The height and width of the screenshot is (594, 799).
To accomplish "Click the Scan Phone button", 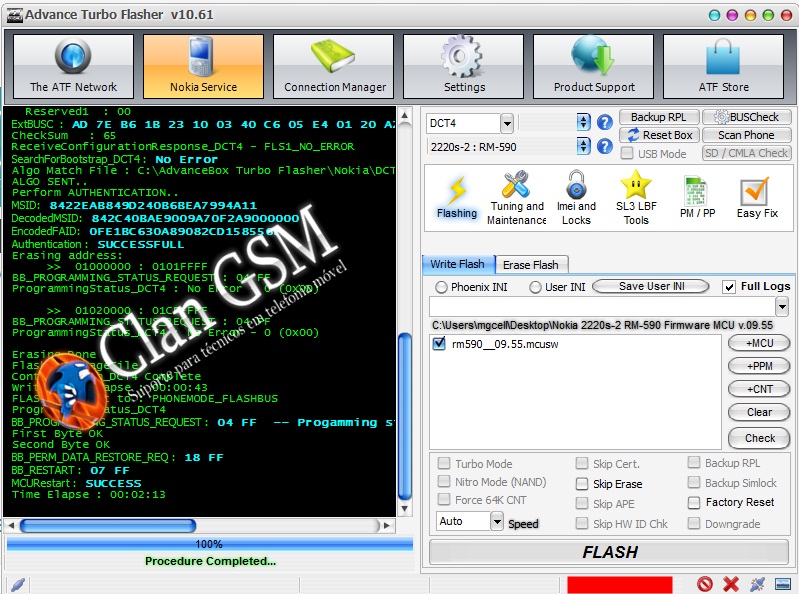I will 747,135.
